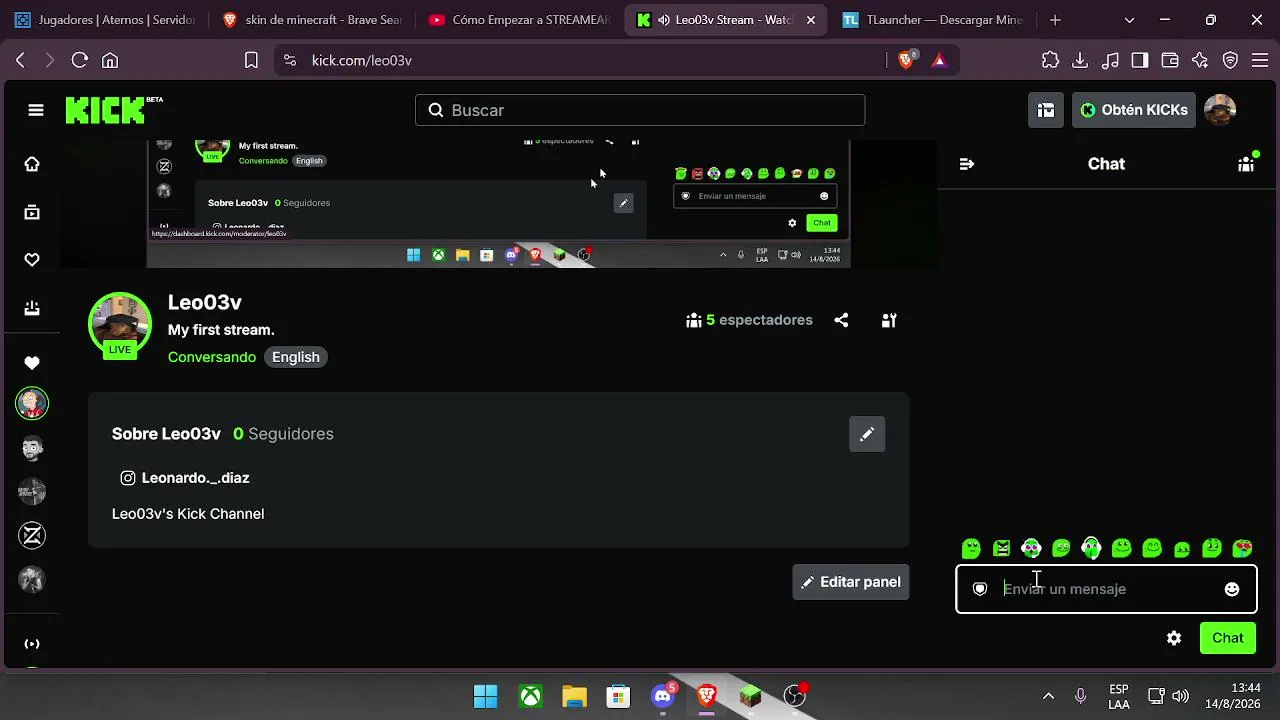Open the Home icon in Kick sidebar
This screenshot has width=1280, height=720.
point(32,164)
